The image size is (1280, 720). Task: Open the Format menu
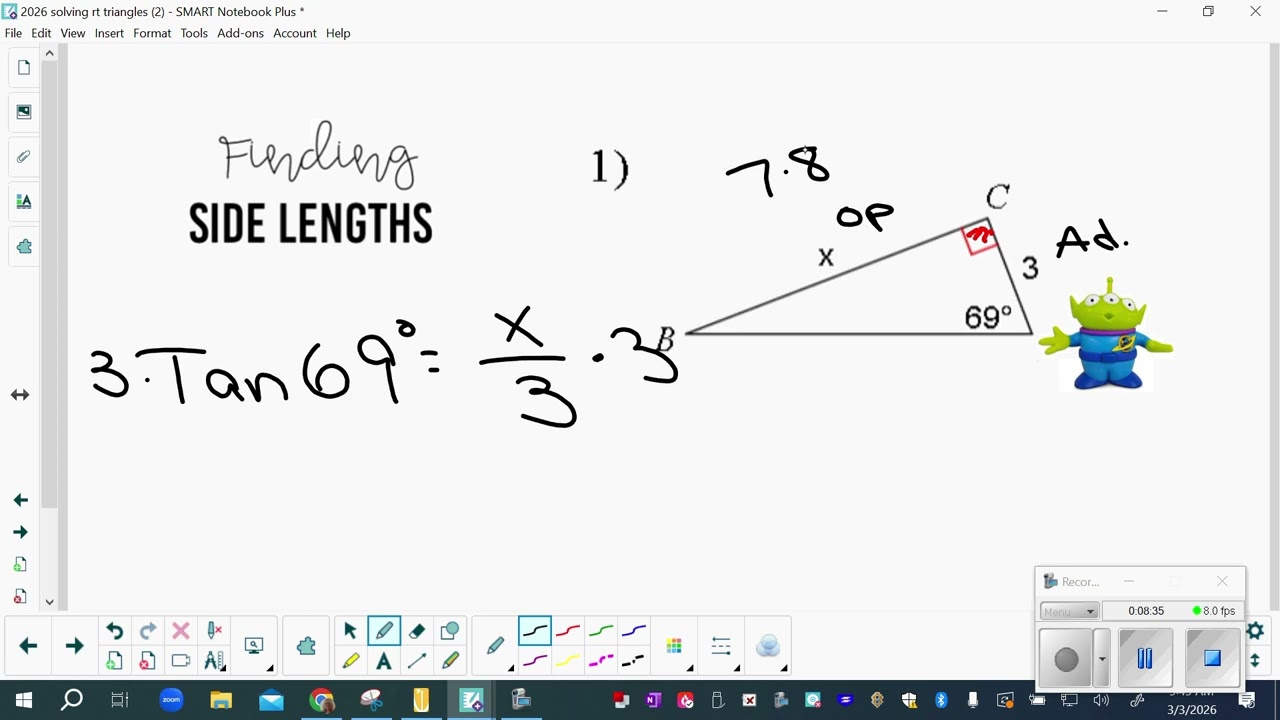[x=152, y=33]
